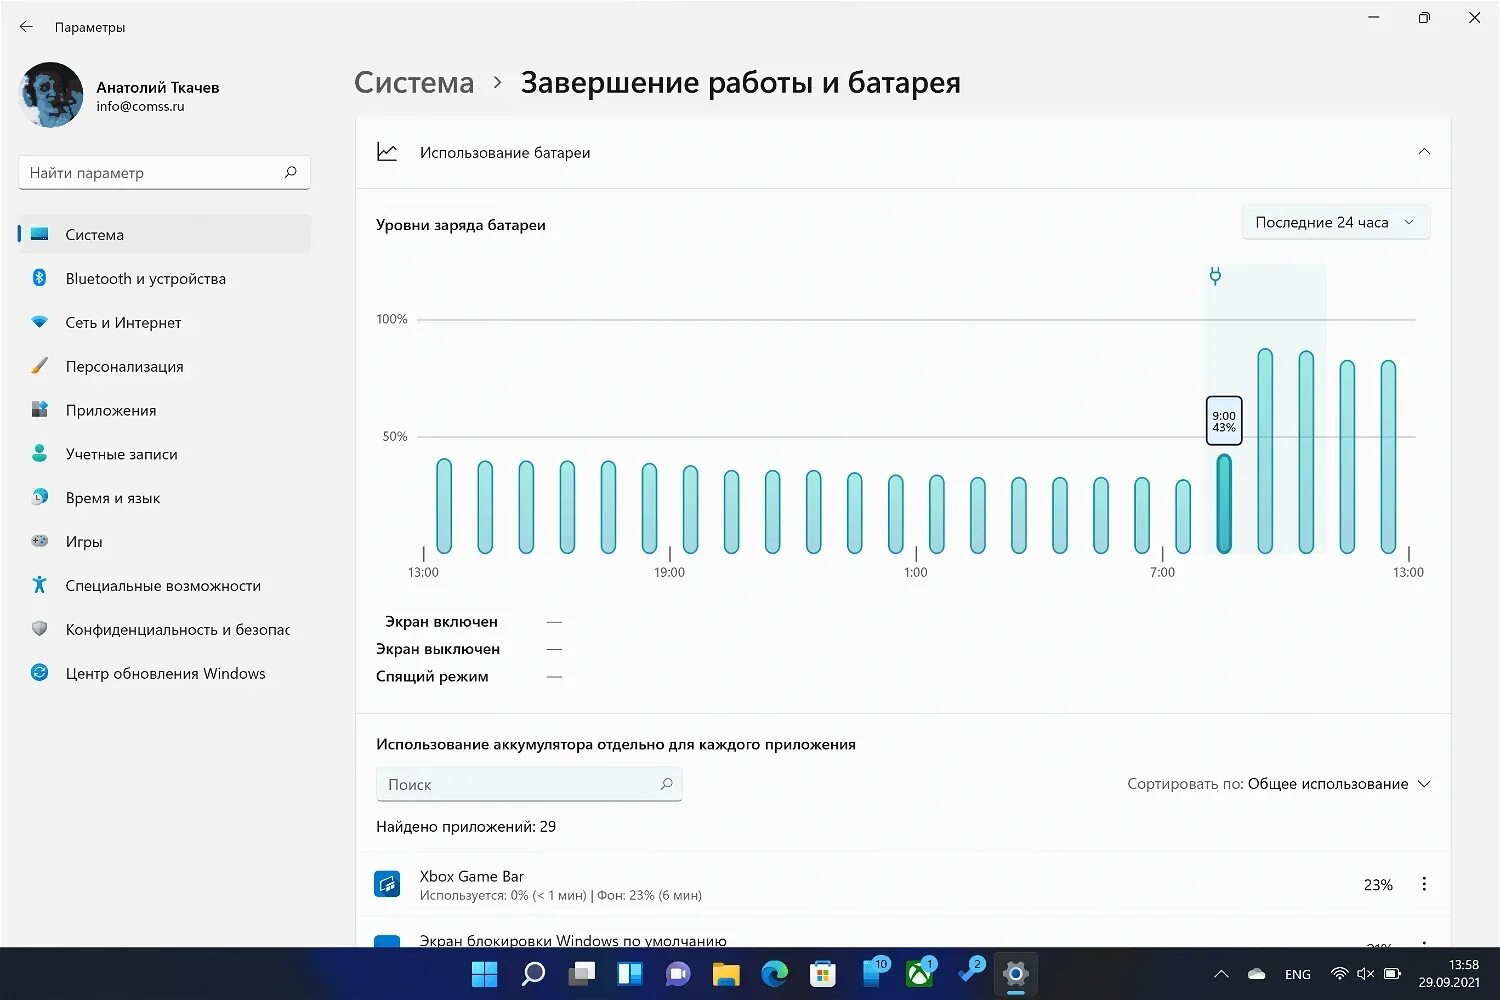Collapse the Использование батареи section
The height and width of the screenshot is (1000, 1500).
coord(1424,152)
